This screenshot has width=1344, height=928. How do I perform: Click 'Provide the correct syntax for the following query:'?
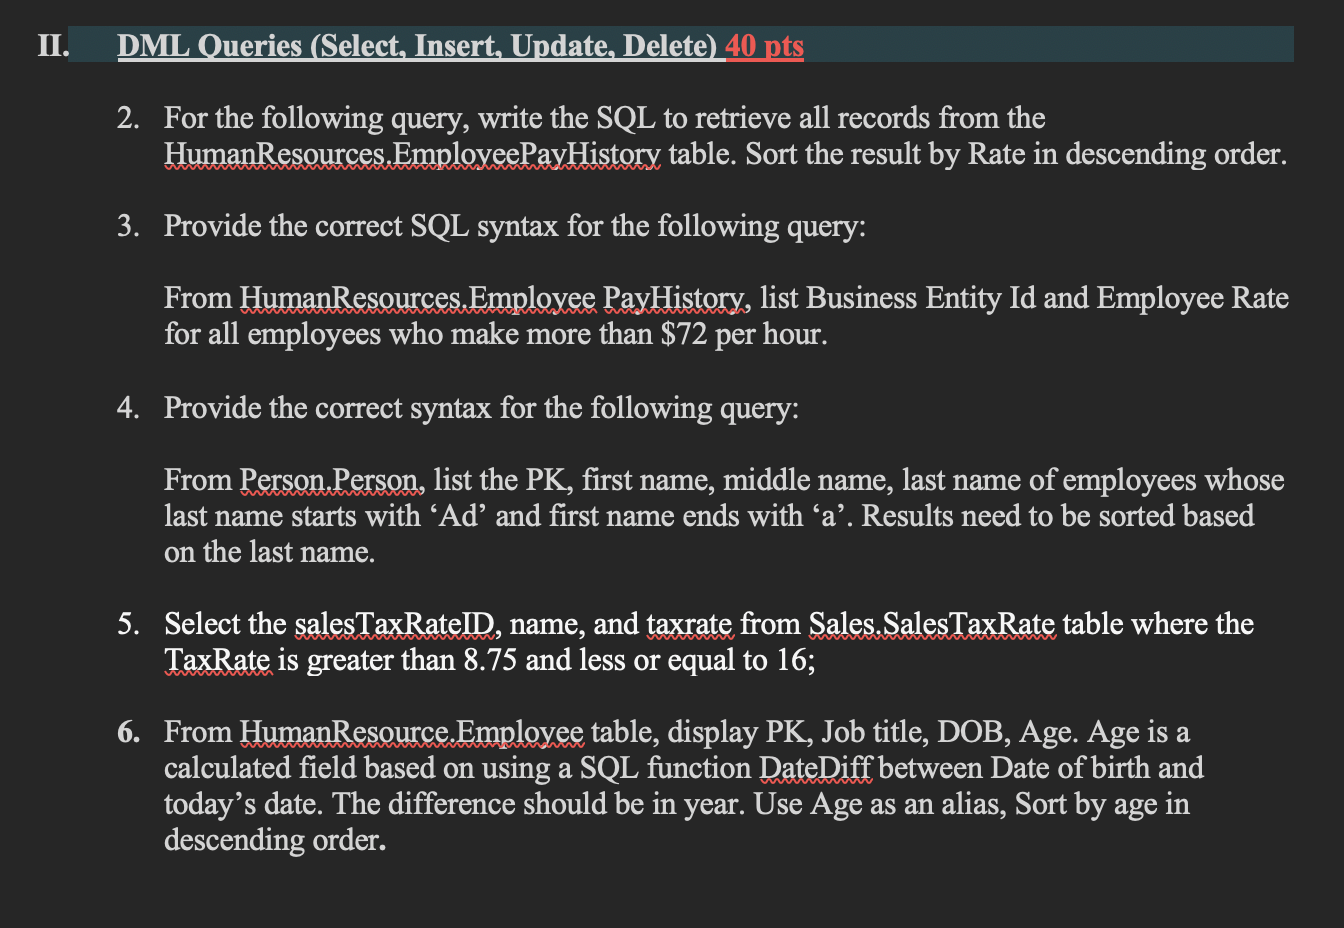[x=482, y=408]
